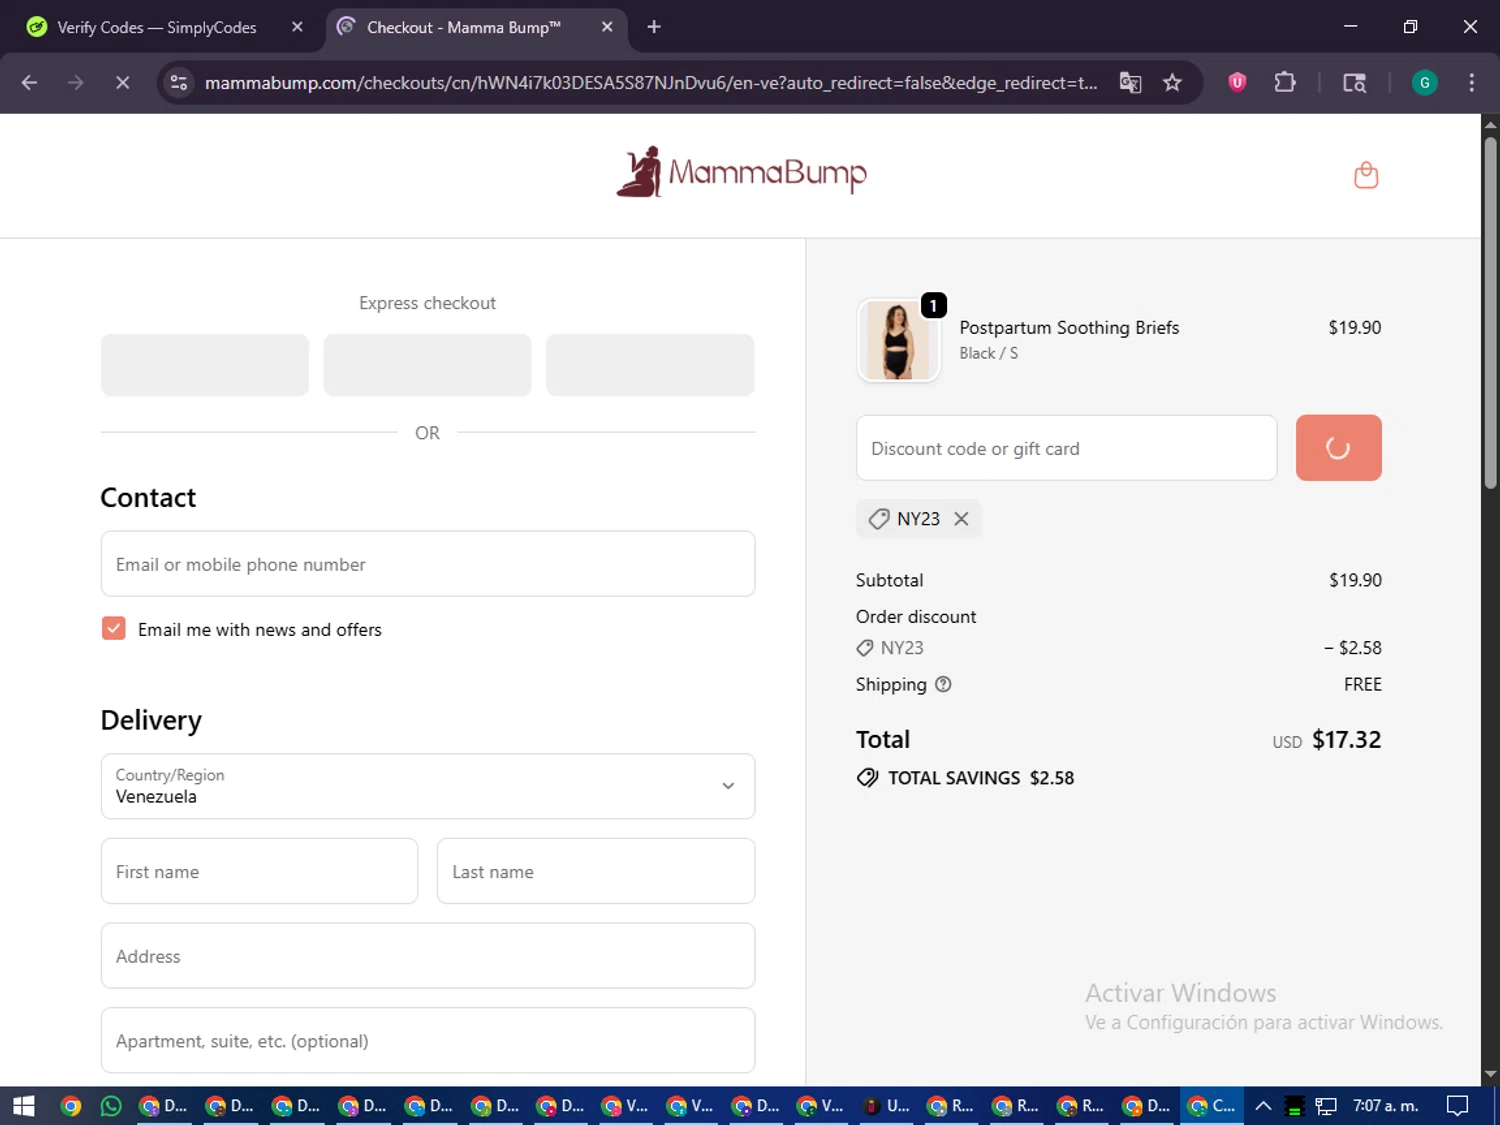The image size is (1500, 1125).
Task: Click the Apartment, suite, etc. field
Action: 428,1040
